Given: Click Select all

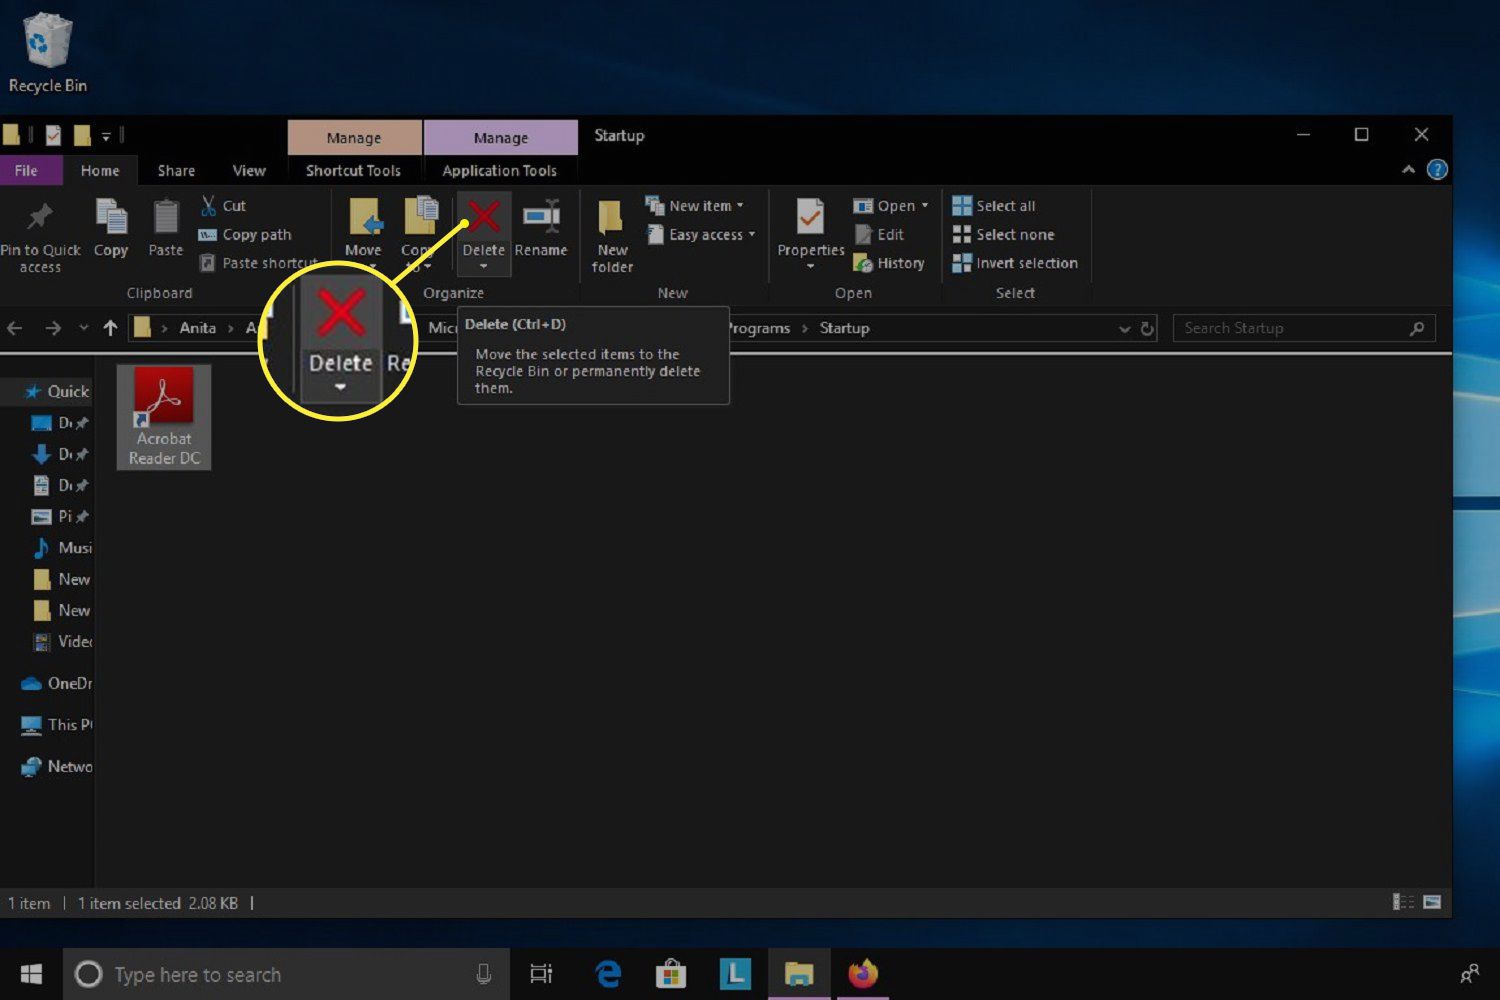Looking at the screenshot, I should click(x=994, y=206).
